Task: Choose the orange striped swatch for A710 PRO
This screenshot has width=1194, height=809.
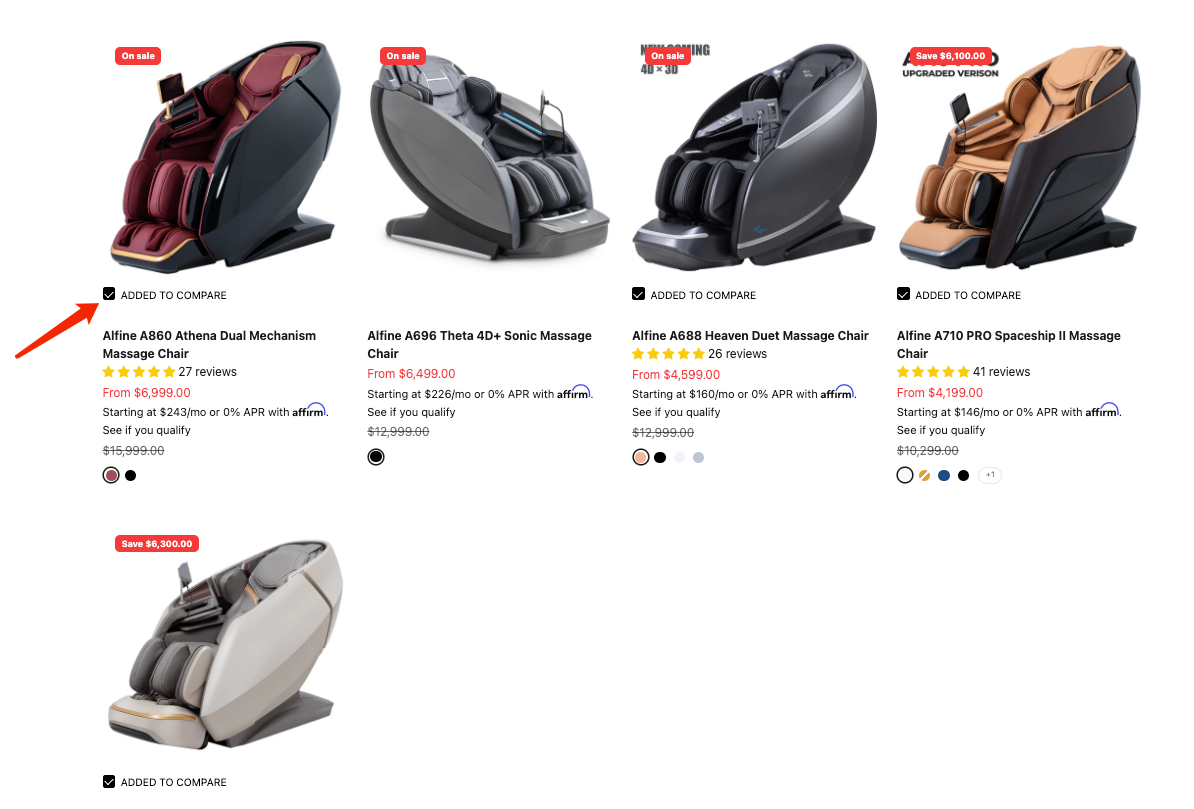Action: (x=924, y=475)
